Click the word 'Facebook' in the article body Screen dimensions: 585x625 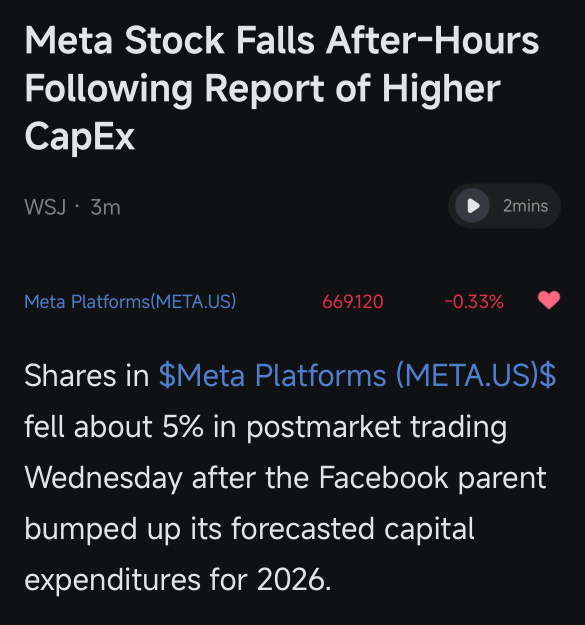point(383,478)
